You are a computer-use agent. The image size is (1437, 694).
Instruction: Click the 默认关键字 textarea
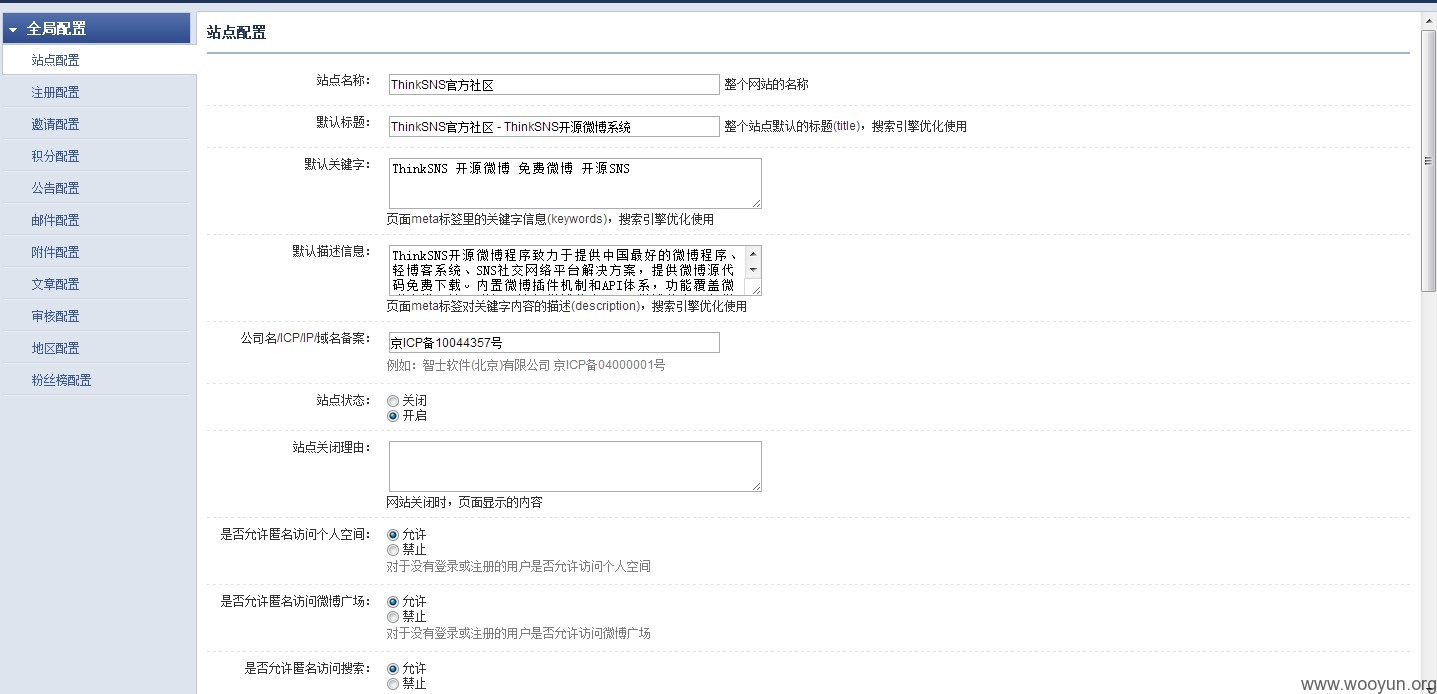(574, 183)
